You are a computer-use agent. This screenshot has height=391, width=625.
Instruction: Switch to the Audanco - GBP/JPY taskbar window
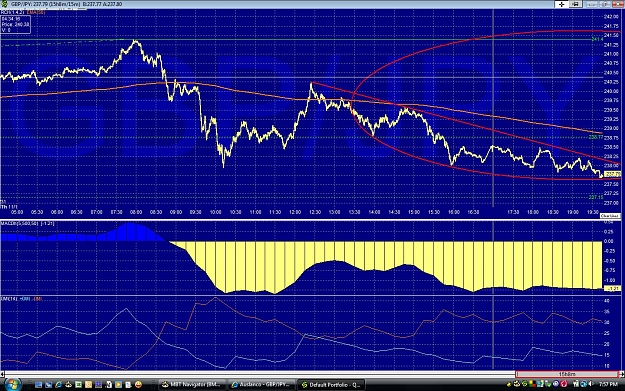[262, 385]
